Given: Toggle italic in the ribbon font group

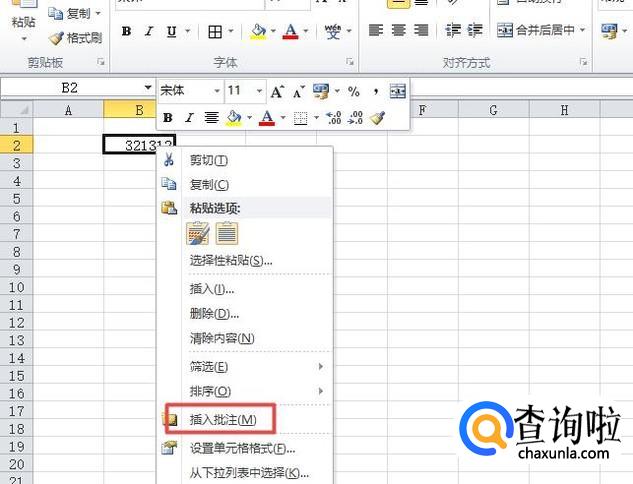Looking at the screenshot, I should [149, 32].
